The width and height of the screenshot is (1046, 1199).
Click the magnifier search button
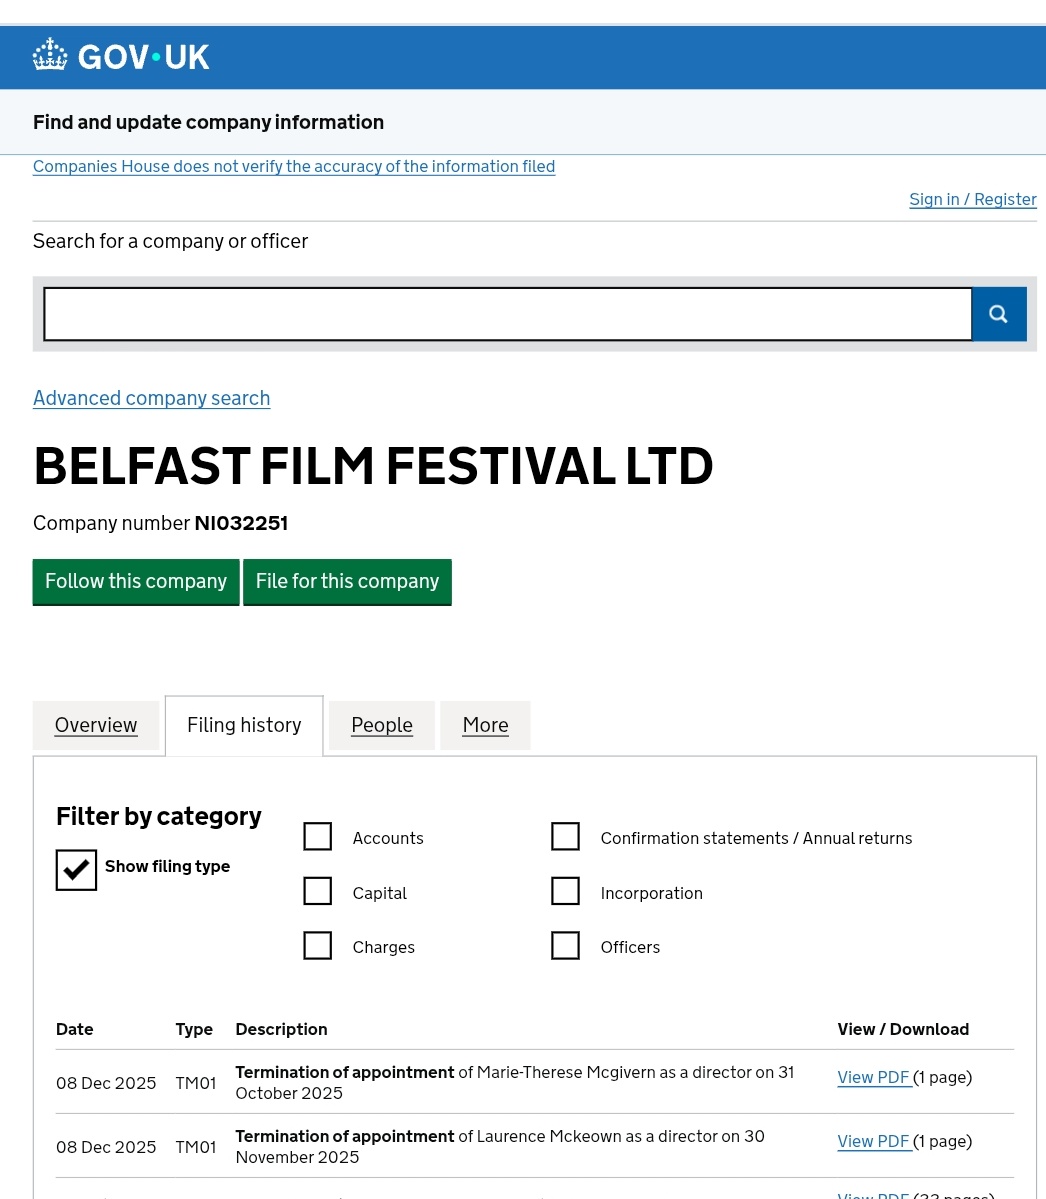[999, 314]
